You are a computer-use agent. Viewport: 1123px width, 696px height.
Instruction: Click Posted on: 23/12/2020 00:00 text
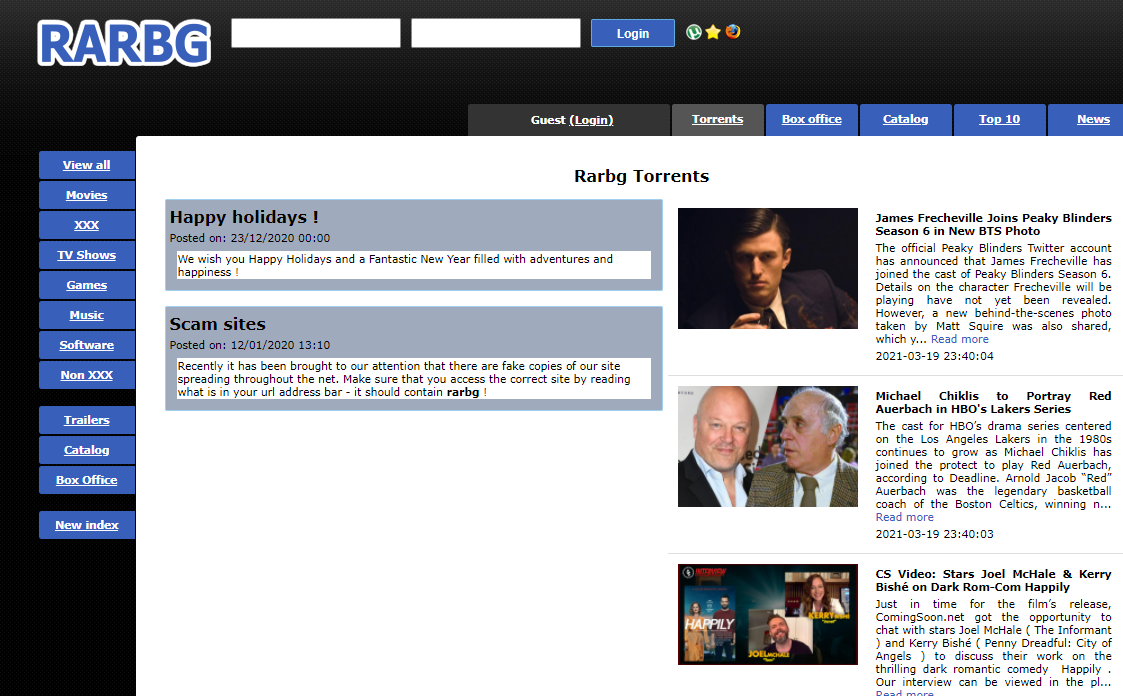[250, 238]
